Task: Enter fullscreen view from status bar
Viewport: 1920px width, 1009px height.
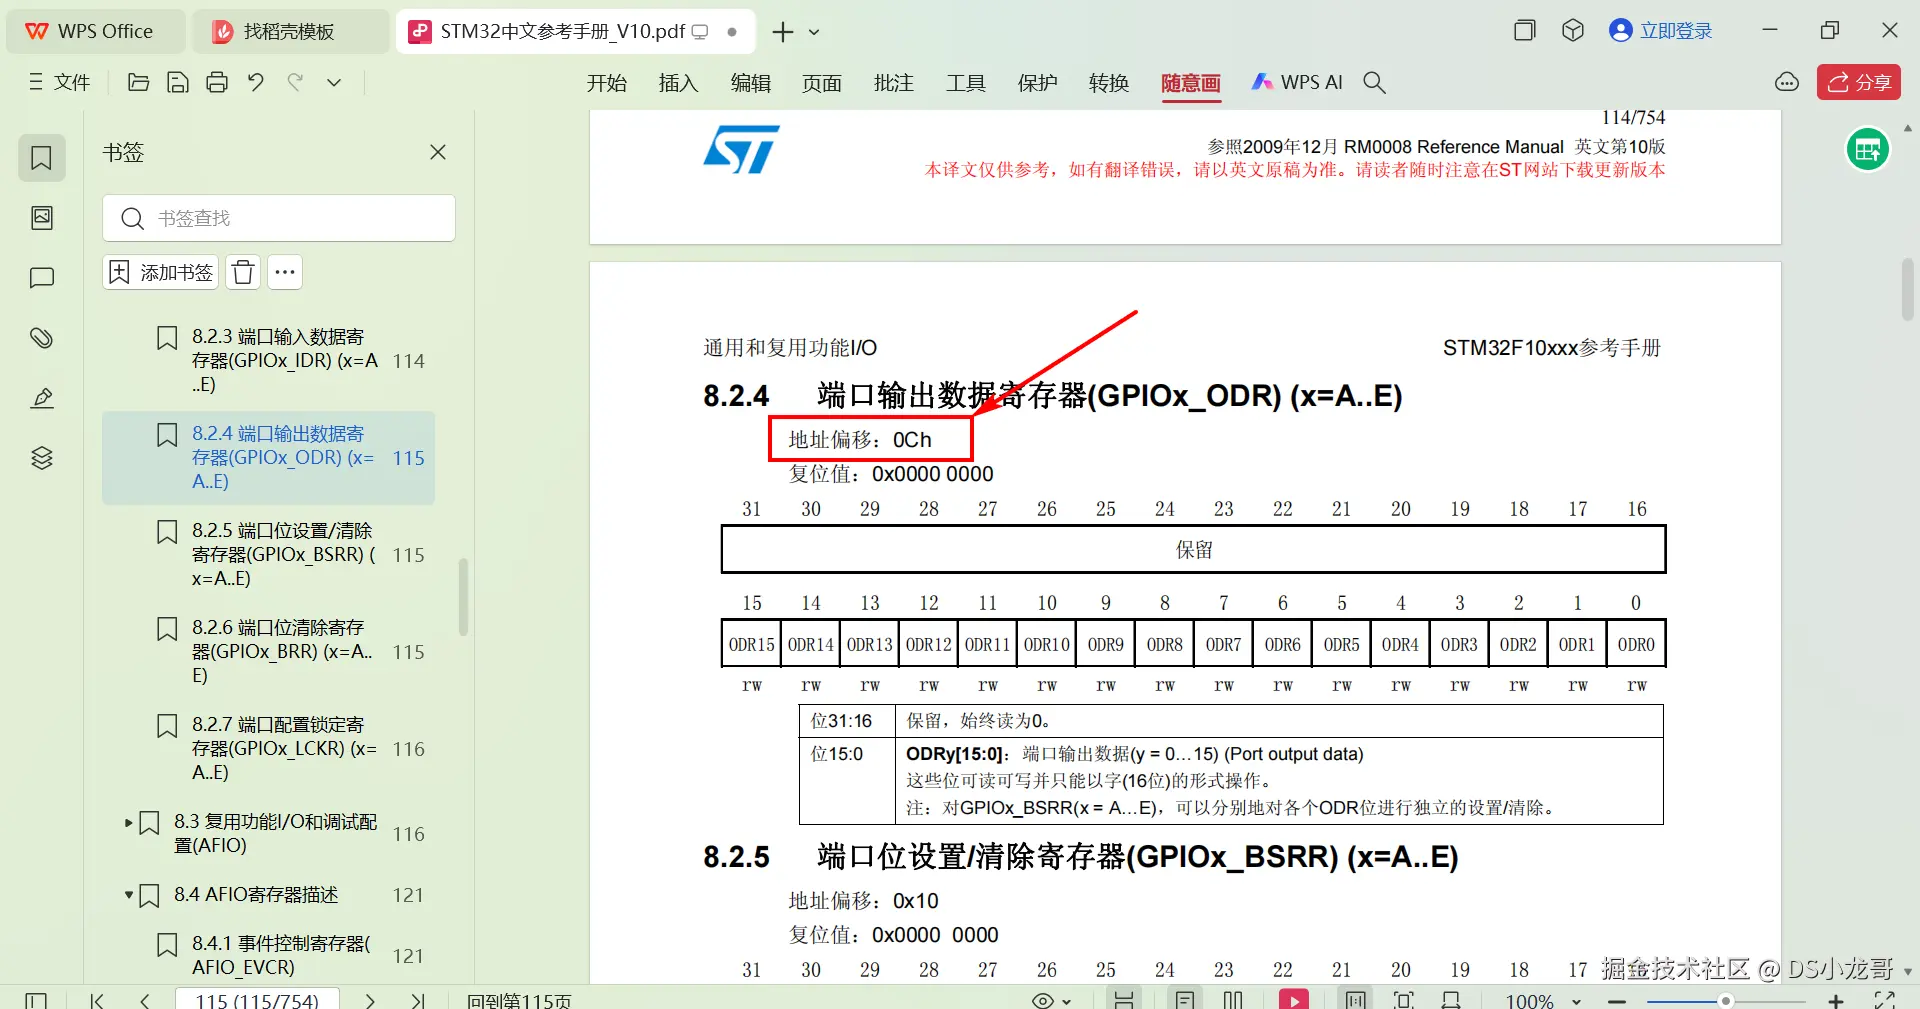Action: 1885,1000
